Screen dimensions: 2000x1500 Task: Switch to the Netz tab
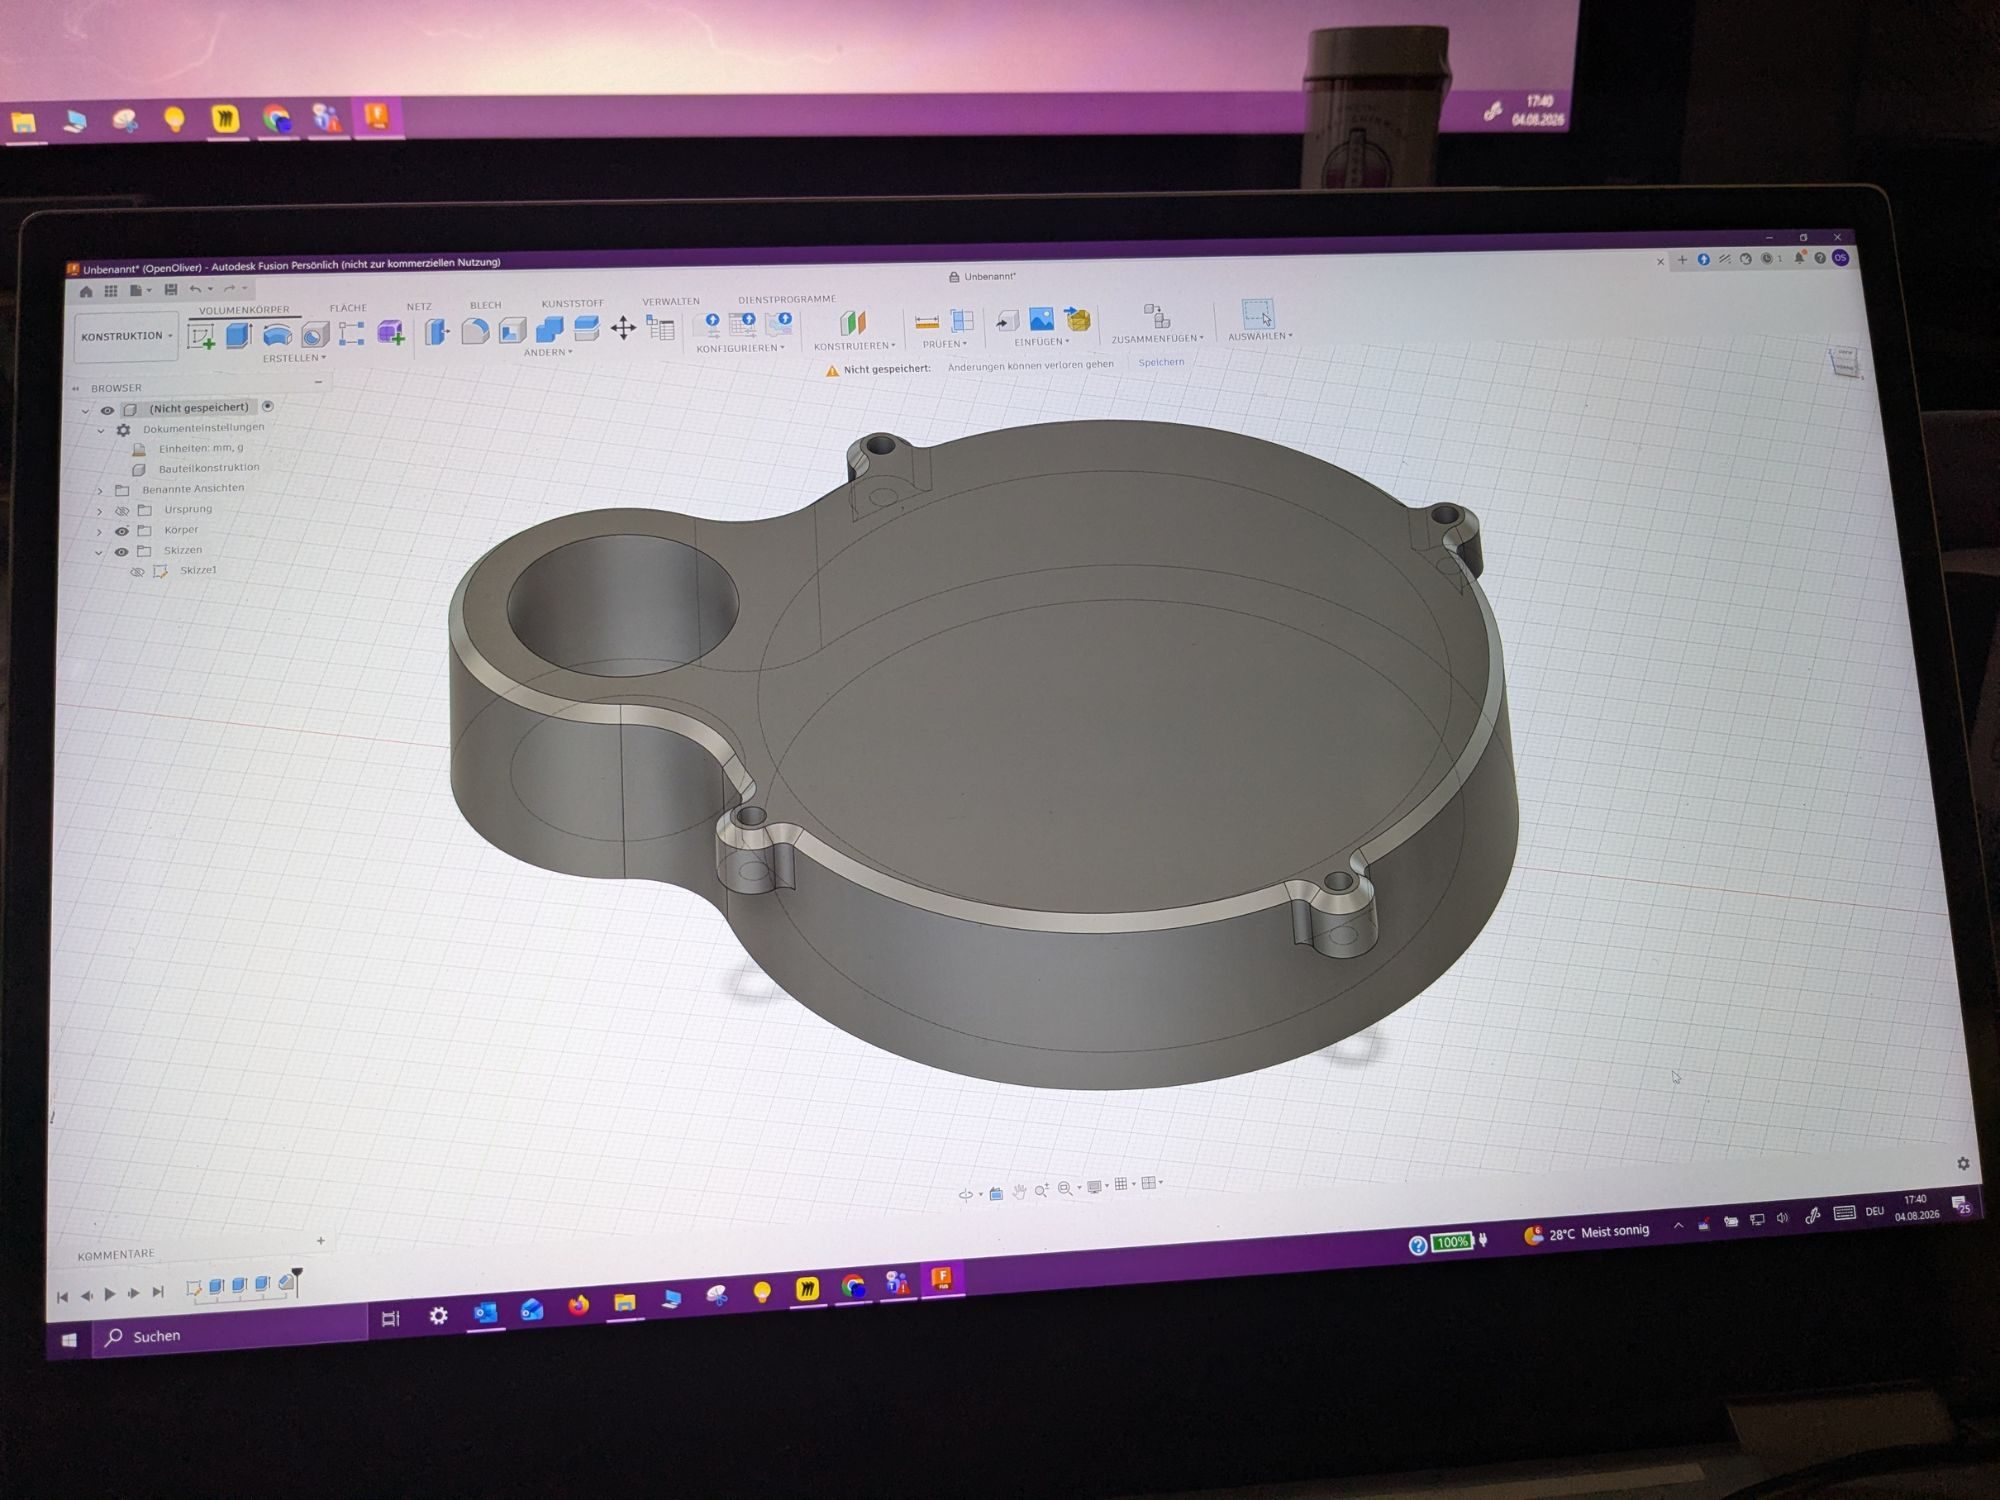click(419, 306)
